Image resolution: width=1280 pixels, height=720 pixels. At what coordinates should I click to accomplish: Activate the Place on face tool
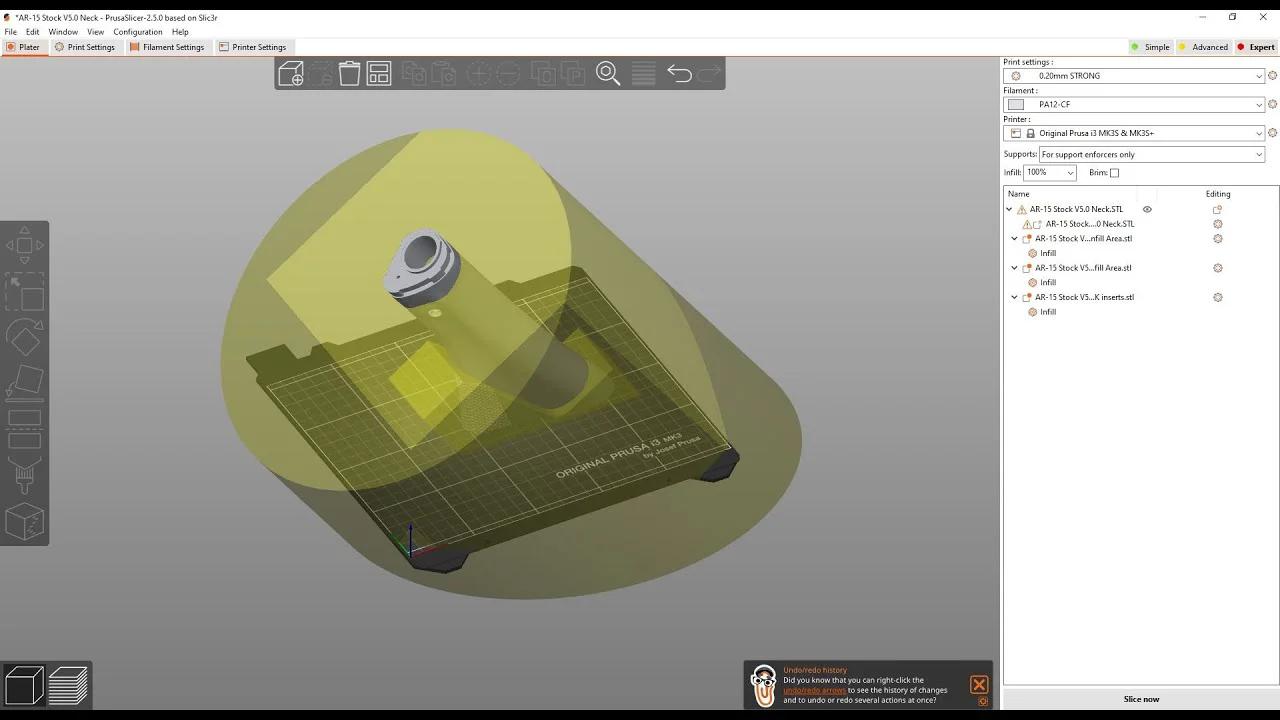coord(25,383)
